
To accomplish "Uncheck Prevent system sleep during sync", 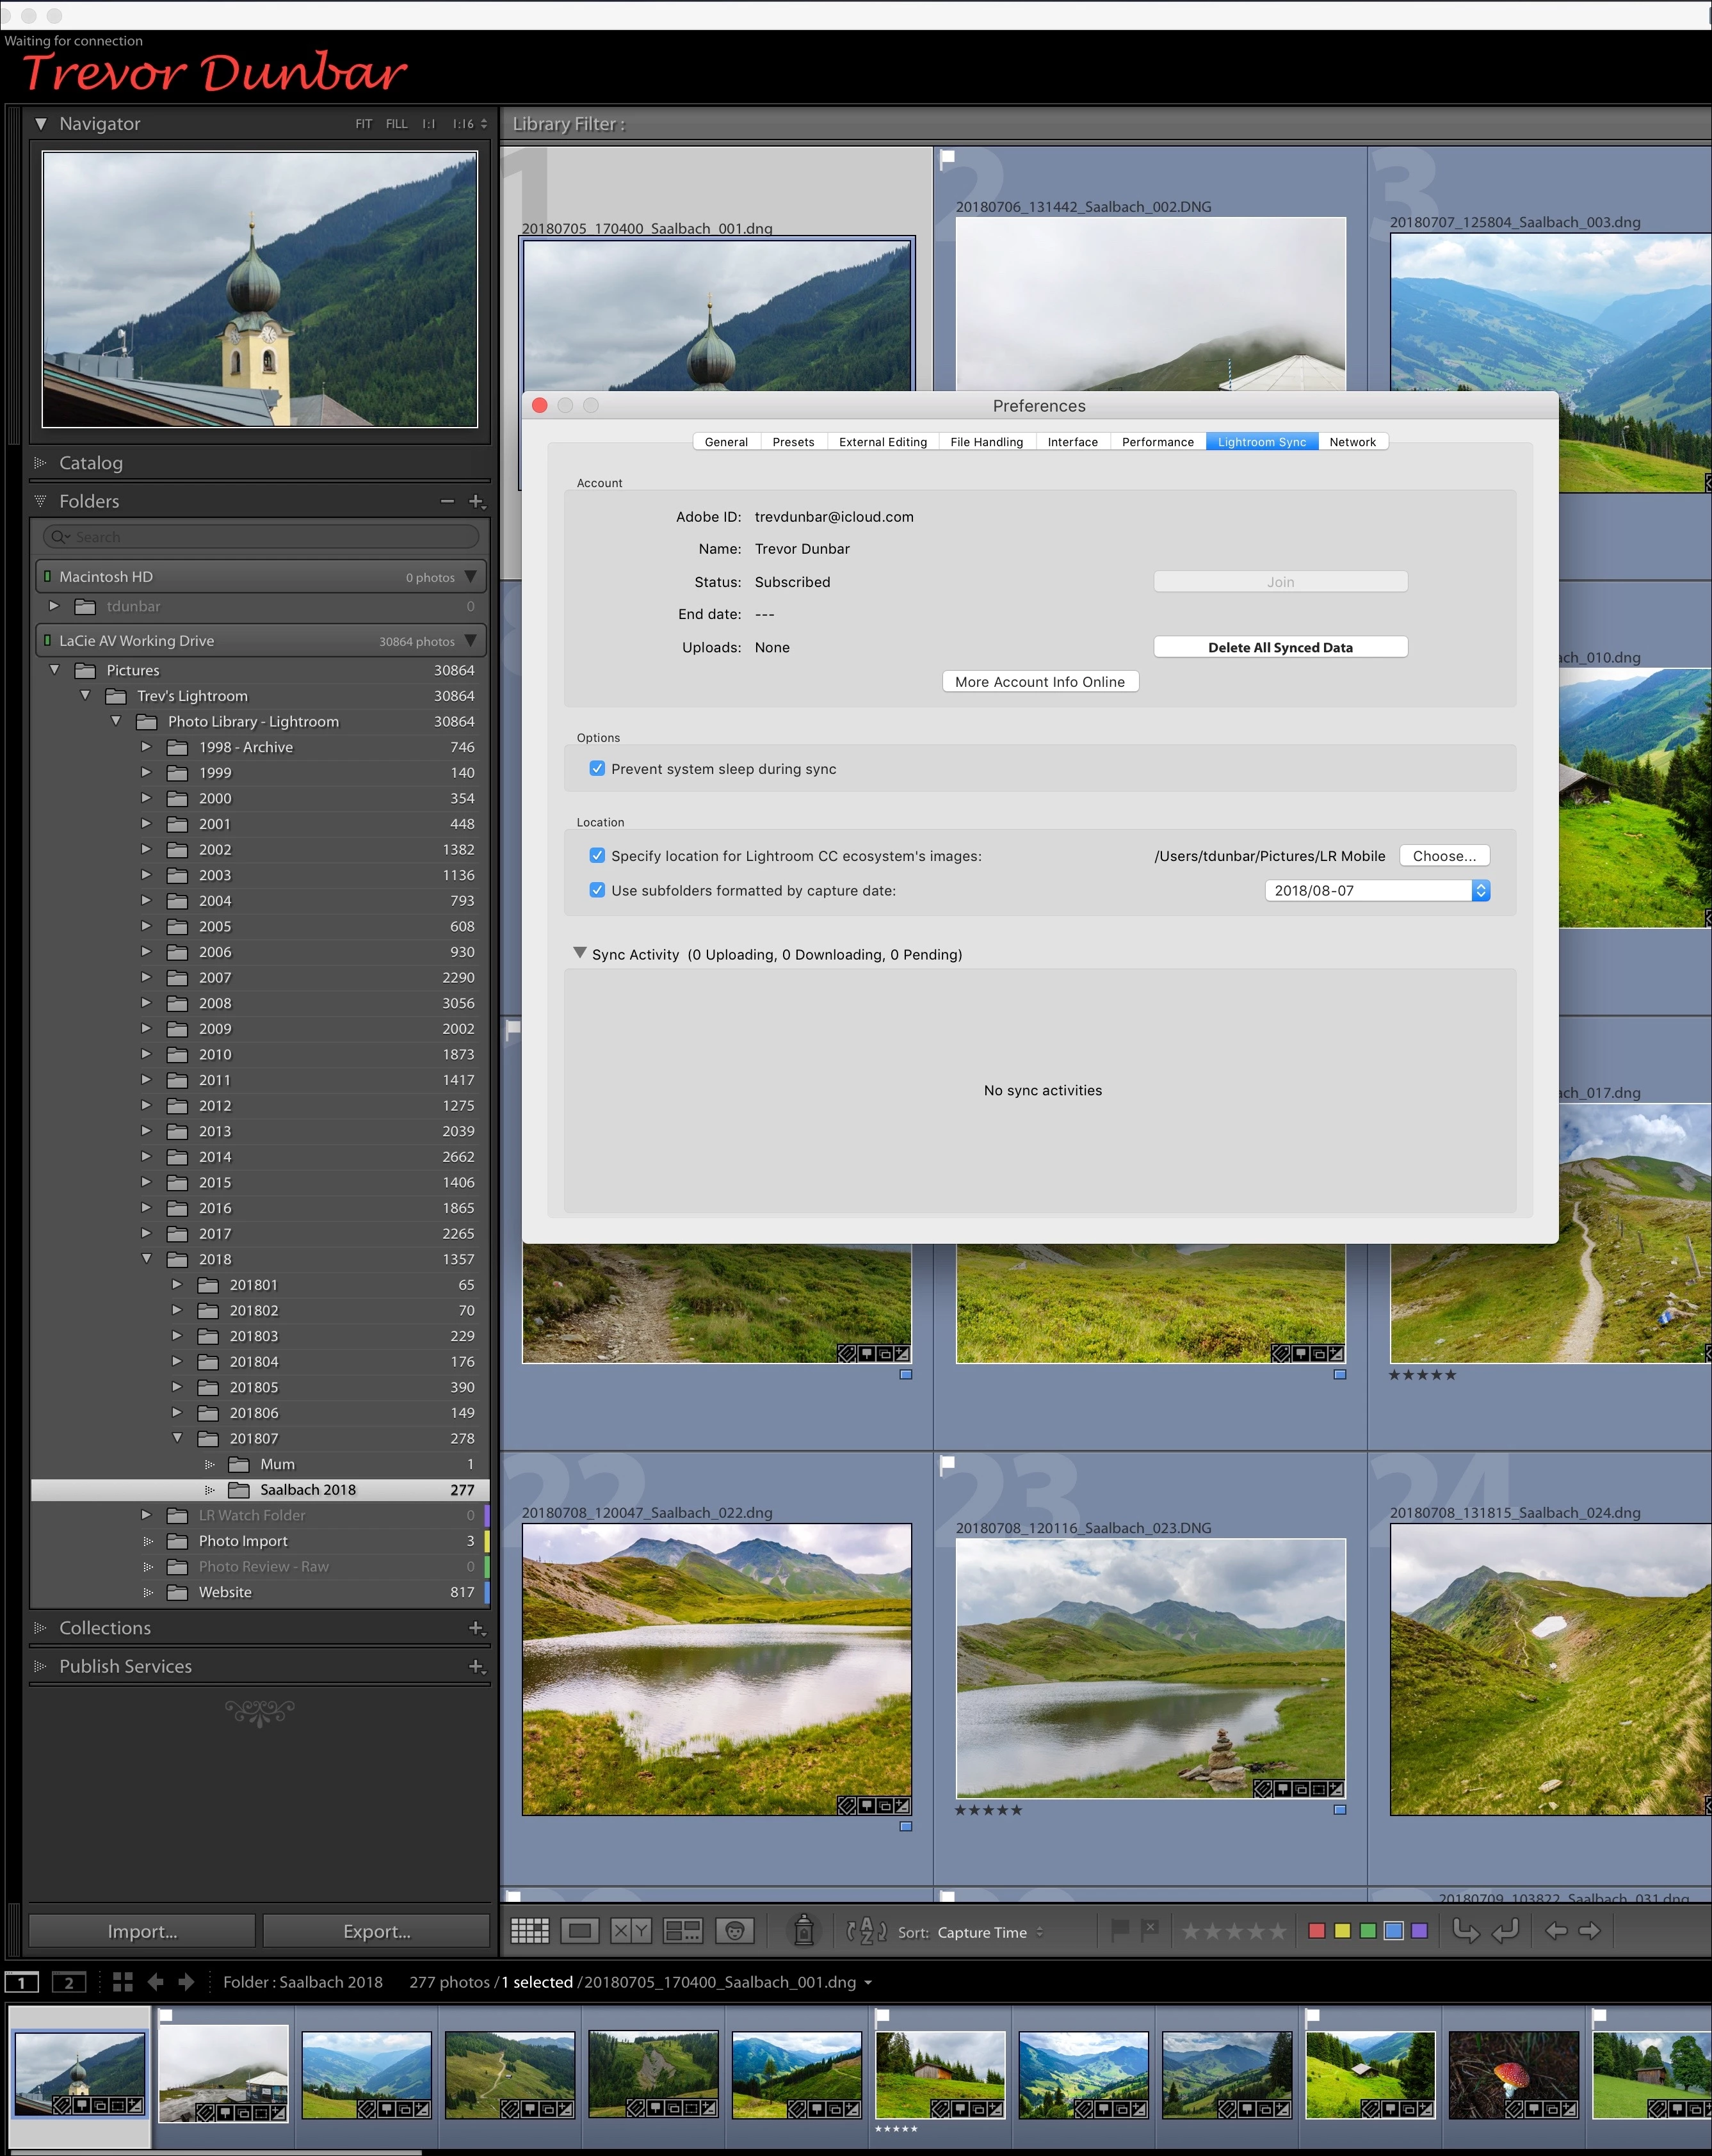I will point(597,769).
